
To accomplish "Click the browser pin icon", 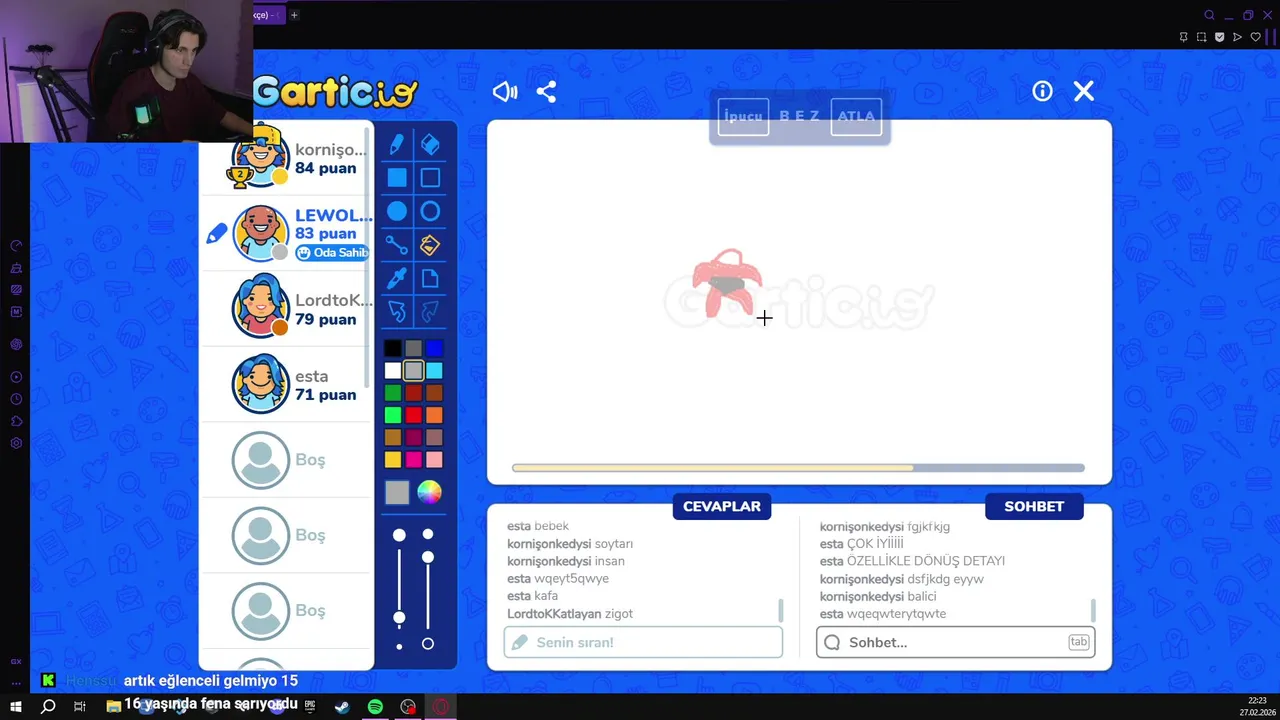I will point(1183,37).
